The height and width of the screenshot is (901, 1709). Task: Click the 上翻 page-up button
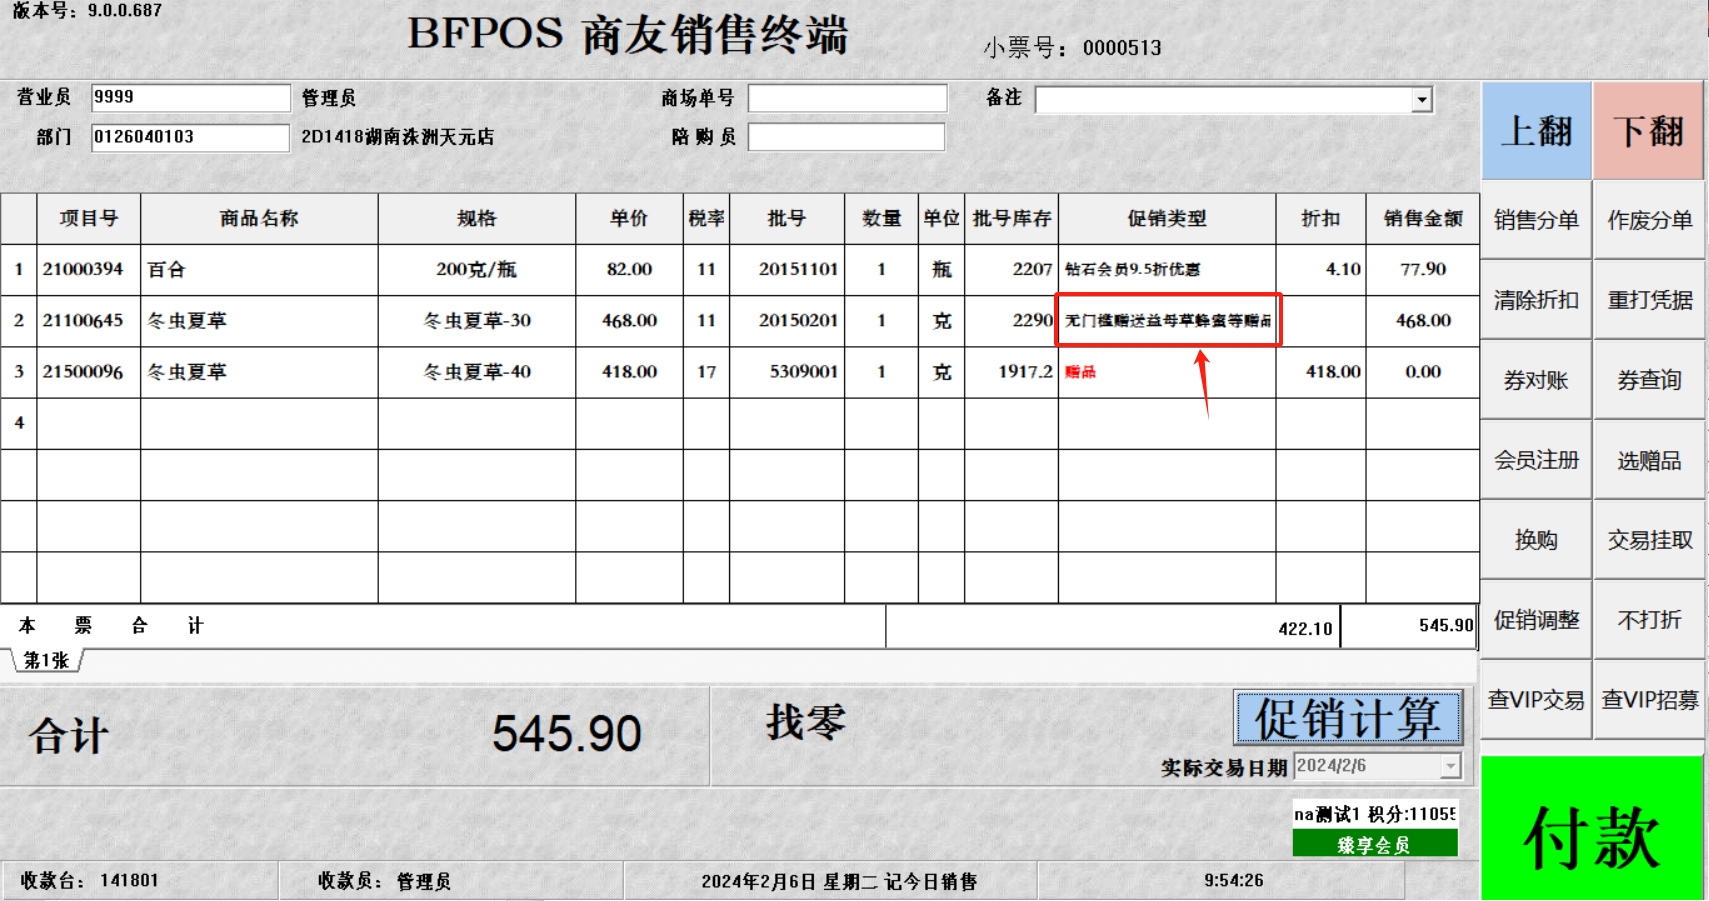(x=1536, y=131)
